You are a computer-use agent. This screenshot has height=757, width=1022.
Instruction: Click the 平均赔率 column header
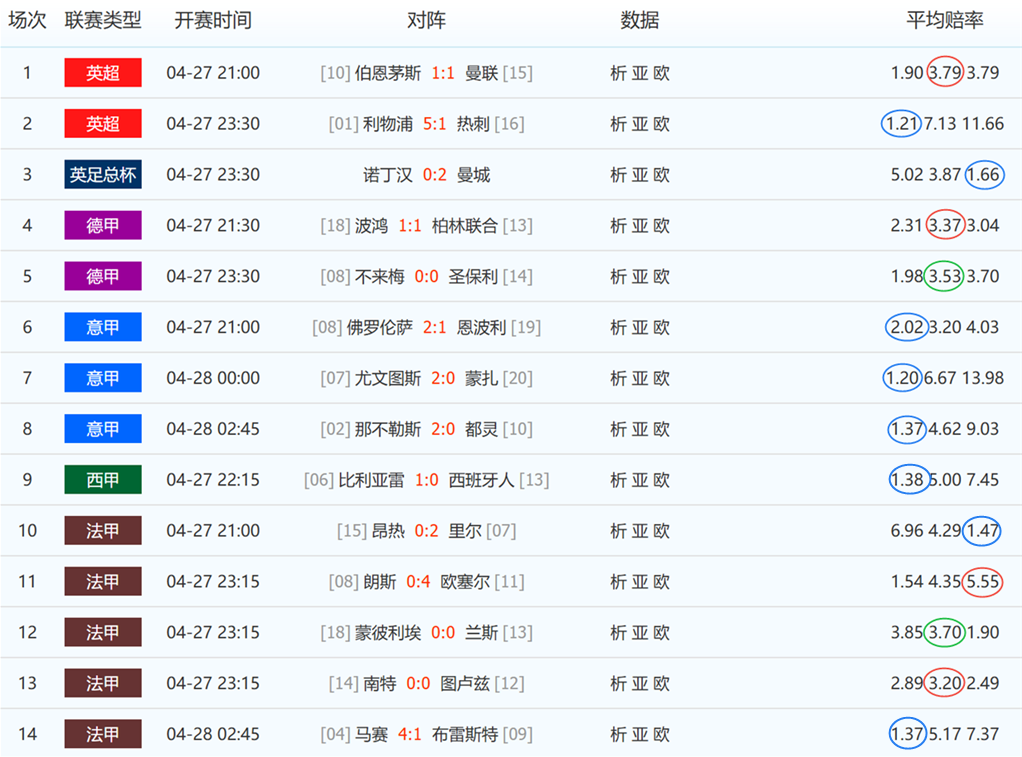[944, 20]
